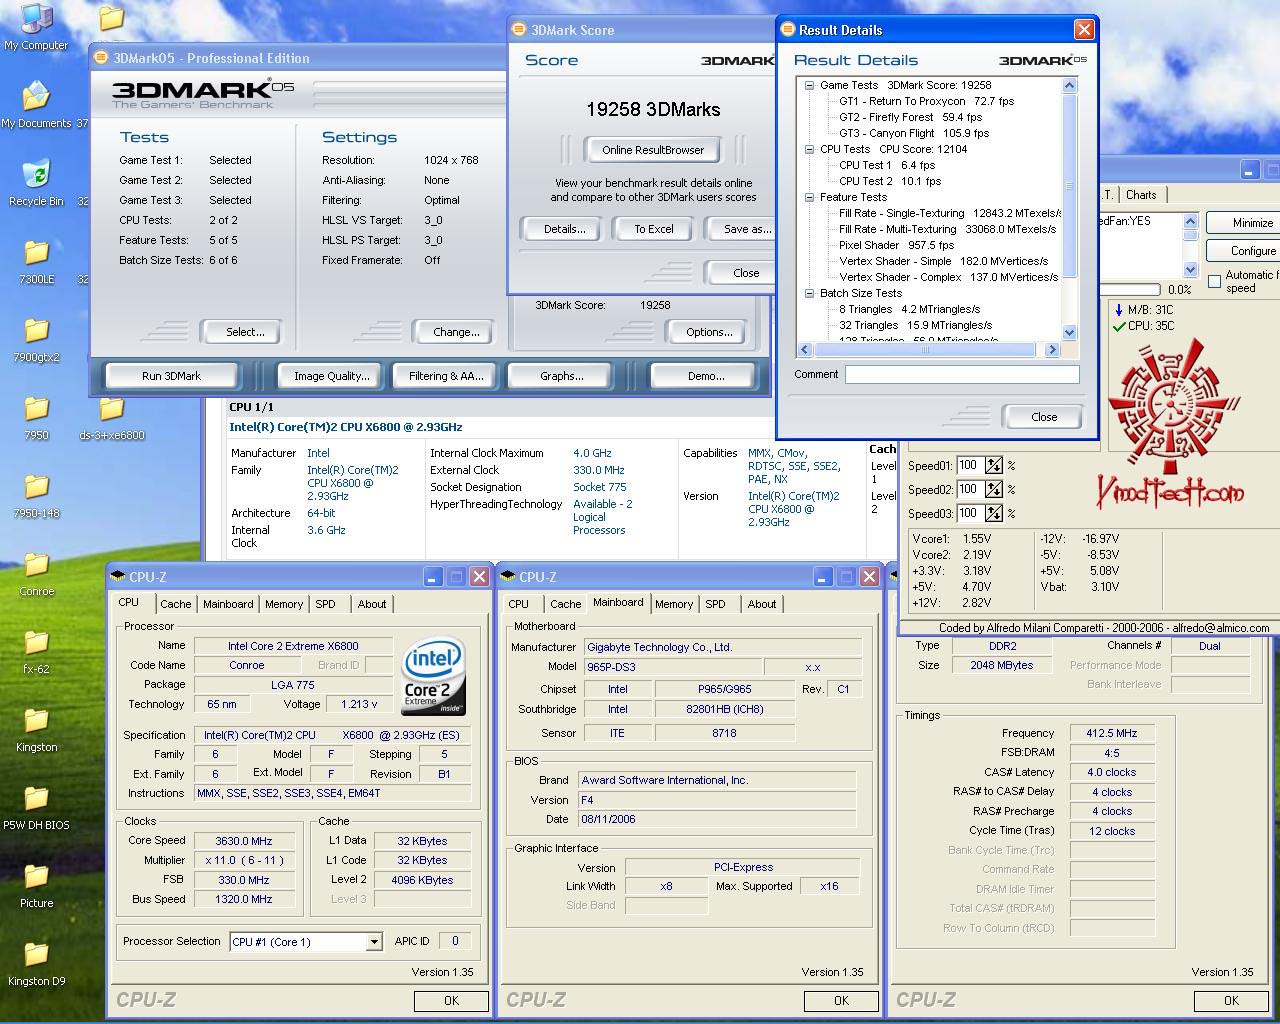Click OK in the CPU-Z mainboard window
This screenshot has height=1024, width=1280.
pos(842,1001)
